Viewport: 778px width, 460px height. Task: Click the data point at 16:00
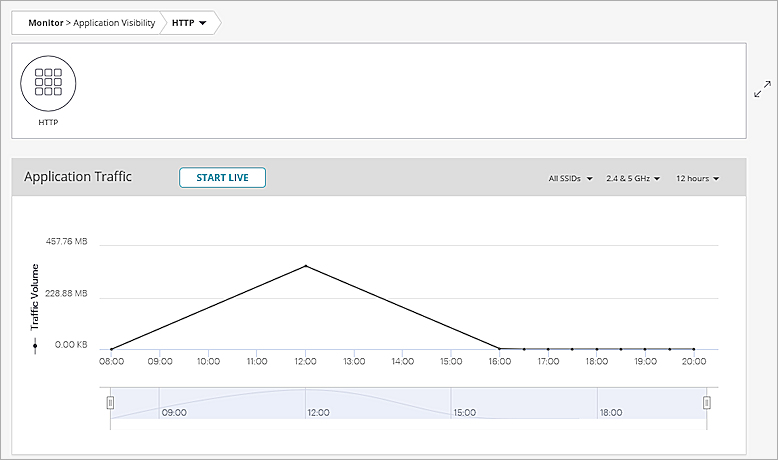500,349
